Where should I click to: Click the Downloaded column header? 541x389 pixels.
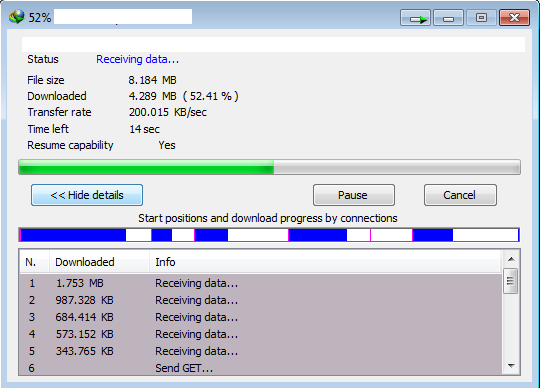click(99, 262)
